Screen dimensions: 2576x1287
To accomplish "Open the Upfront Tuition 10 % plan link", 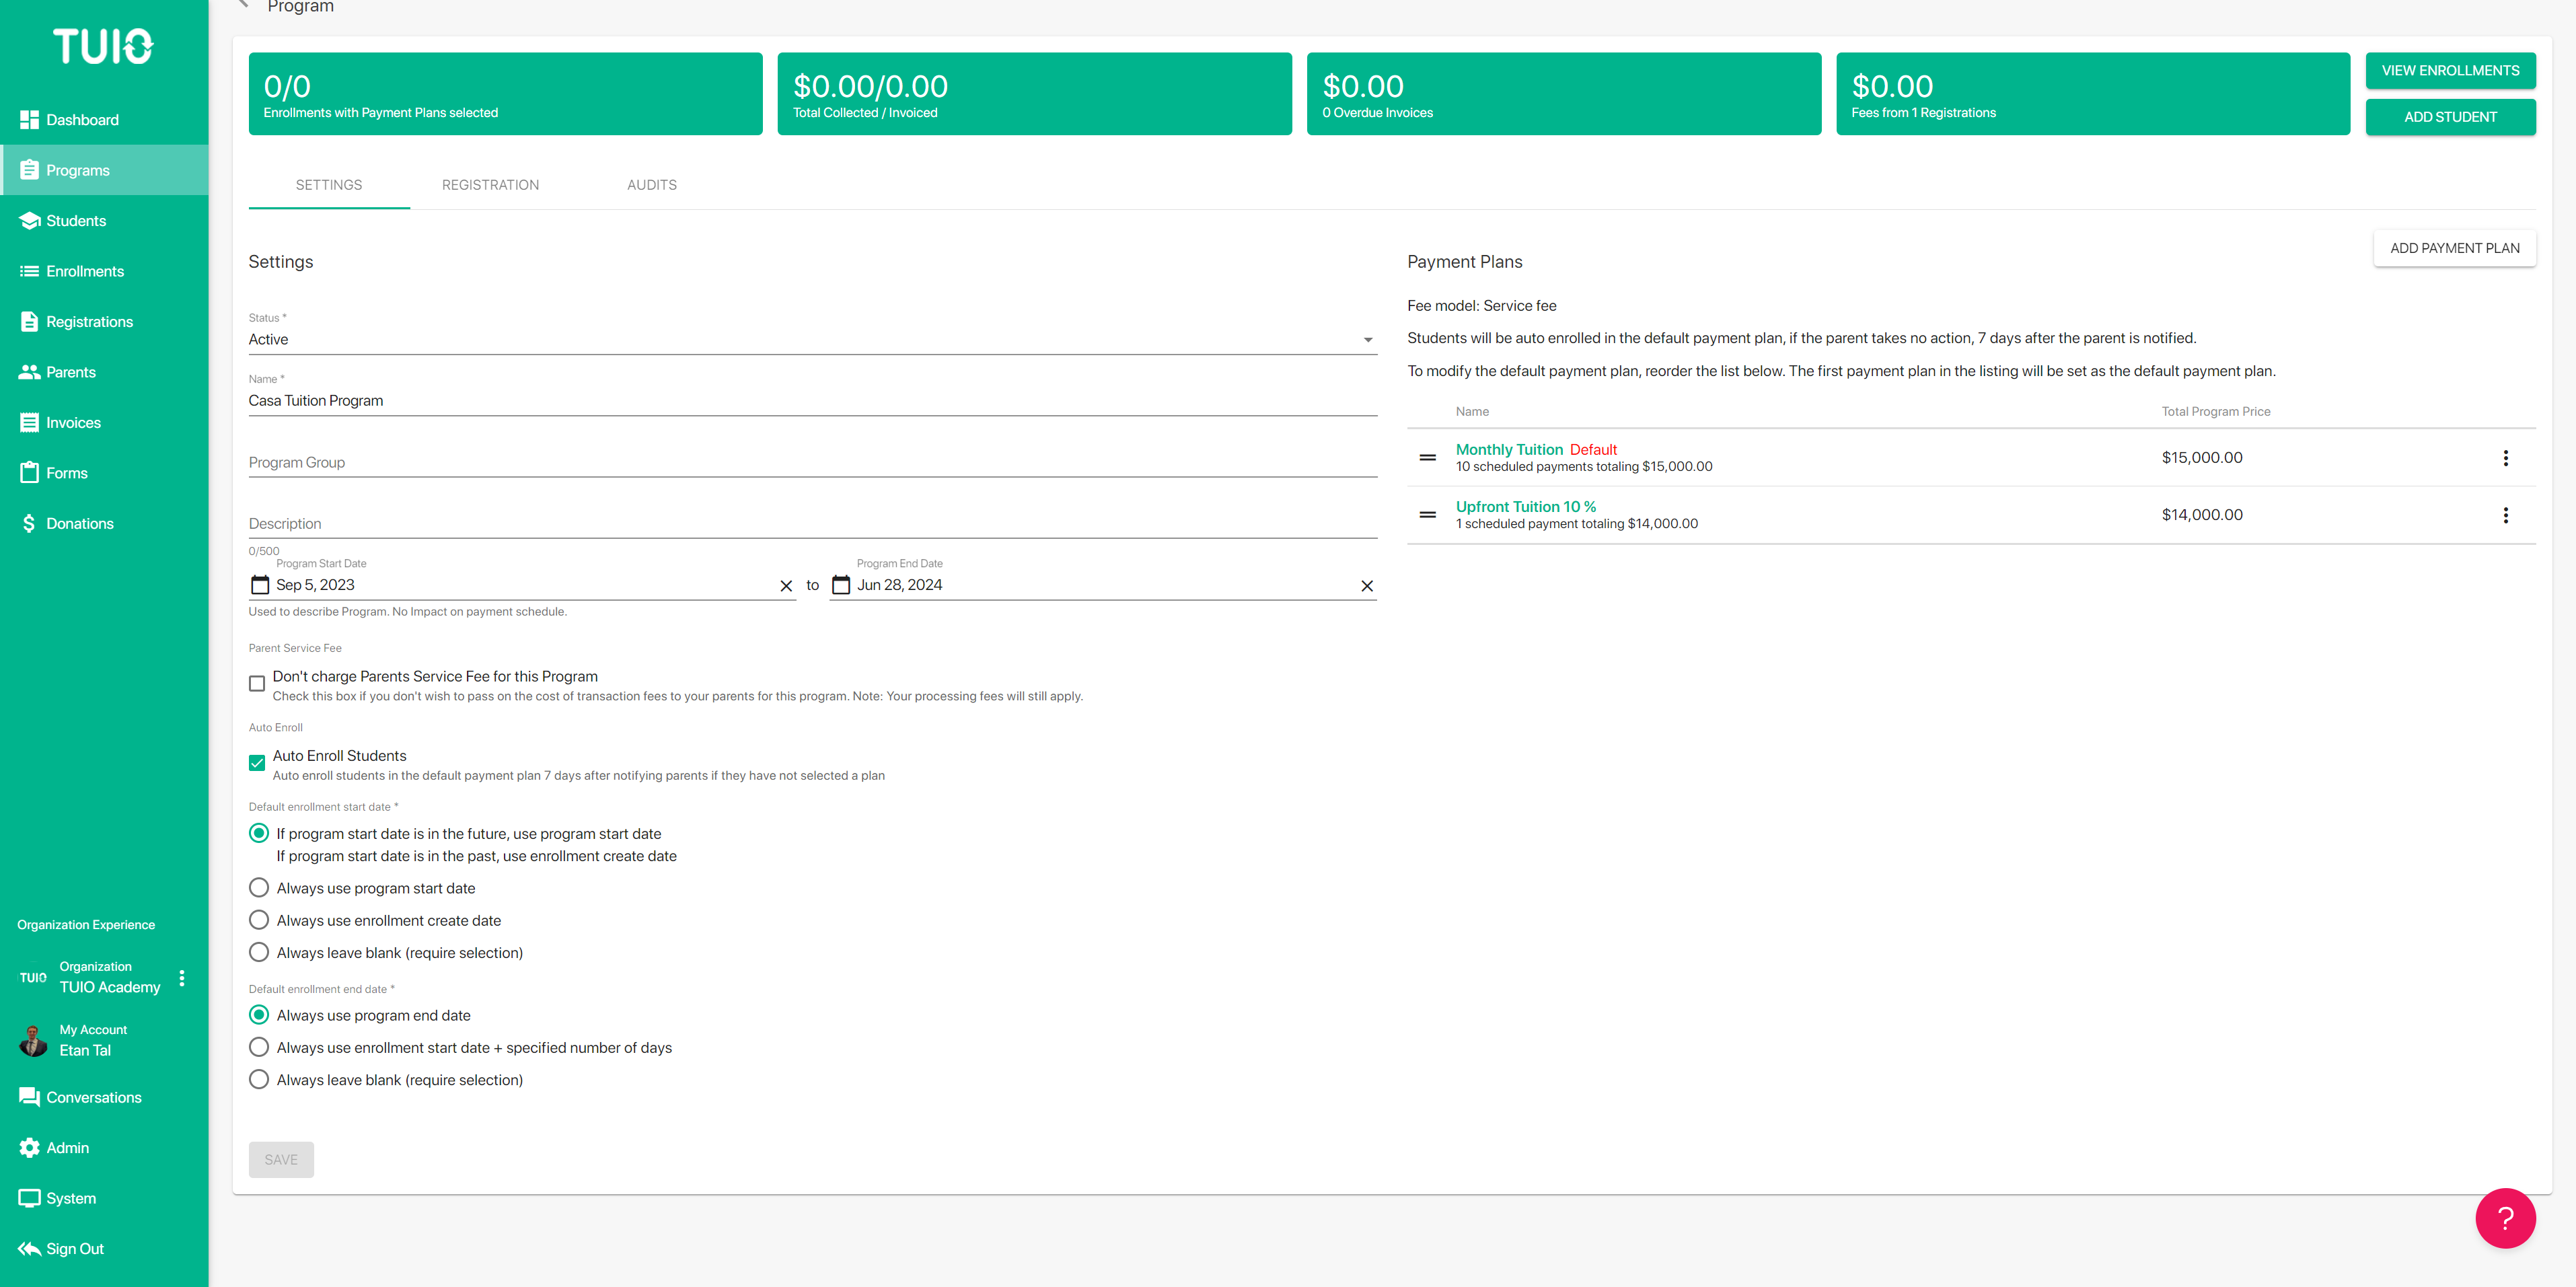I will (x=1526, y=507).
